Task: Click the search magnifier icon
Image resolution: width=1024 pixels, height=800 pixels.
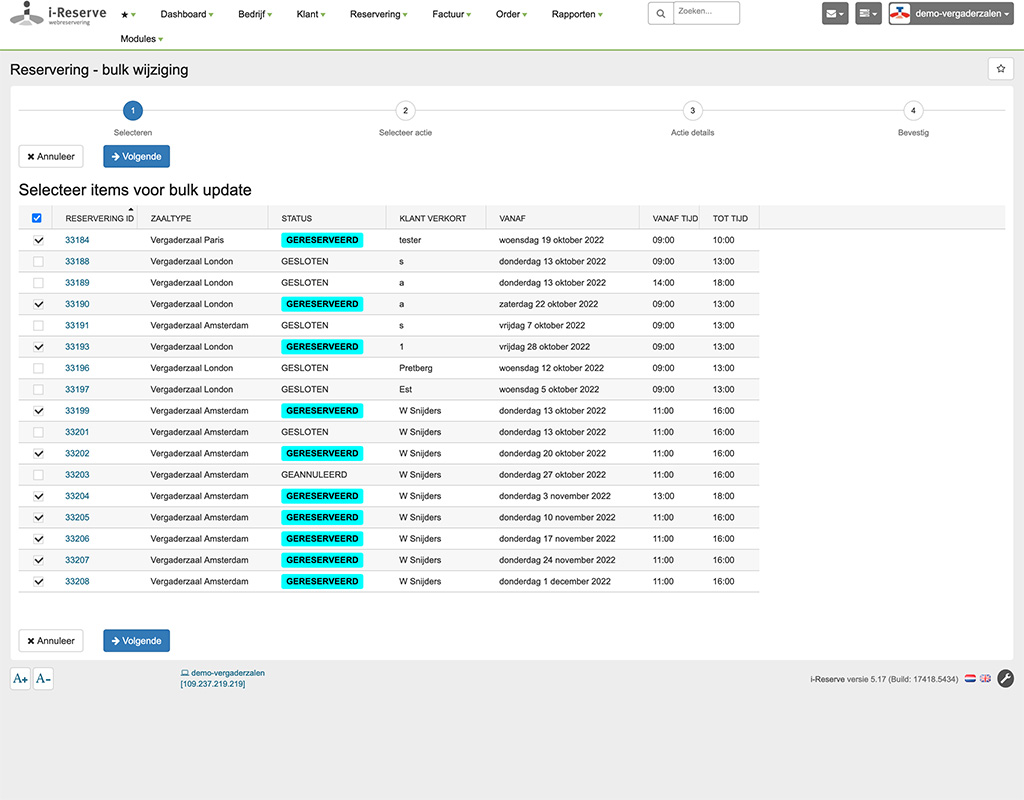Action: tap(660, 14)
